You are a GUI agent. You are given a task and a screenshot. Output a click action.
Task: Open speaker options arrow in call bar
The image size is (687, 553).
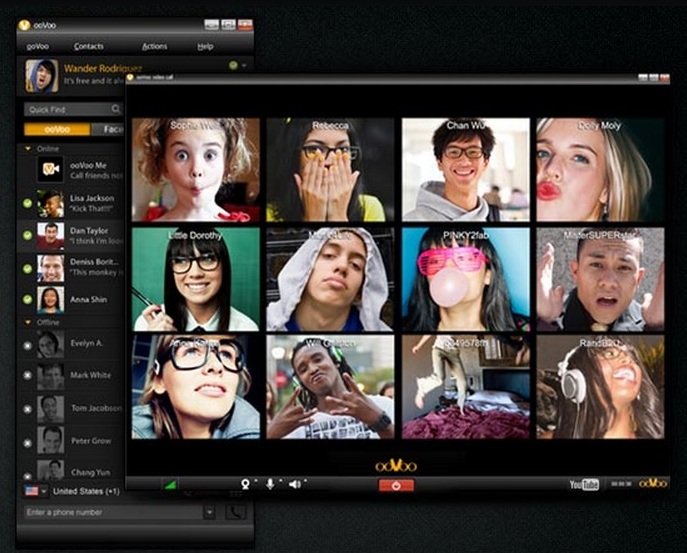(305, 482)
